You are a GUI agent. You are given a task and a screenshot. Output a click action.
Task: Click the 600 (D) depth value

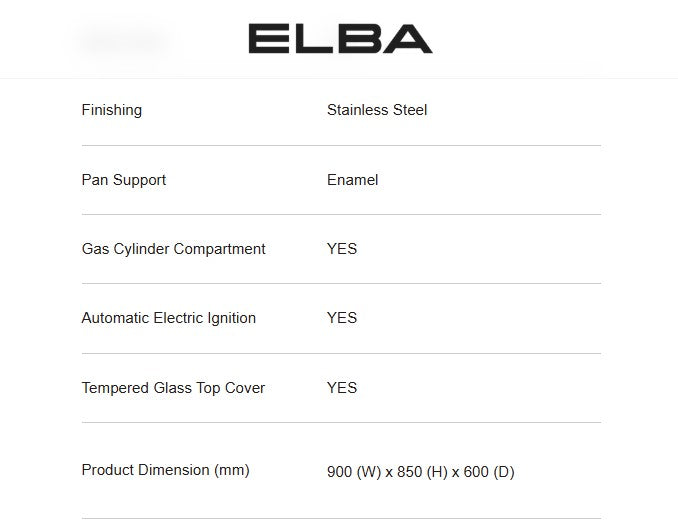pos(490,472)
